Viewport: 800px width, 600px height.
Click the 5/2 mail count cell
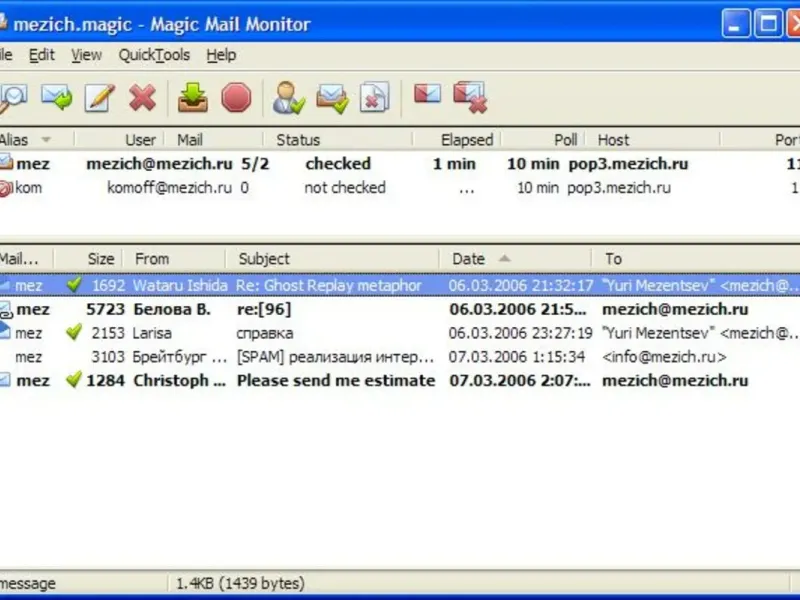pyautogui.click(x=255, y=164)
